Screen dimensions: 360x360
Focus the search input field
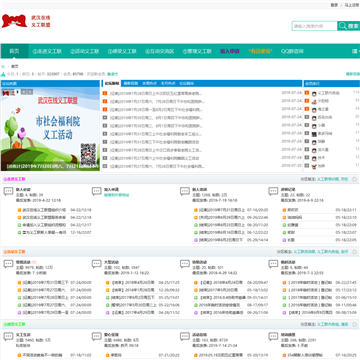coord(314,26)
